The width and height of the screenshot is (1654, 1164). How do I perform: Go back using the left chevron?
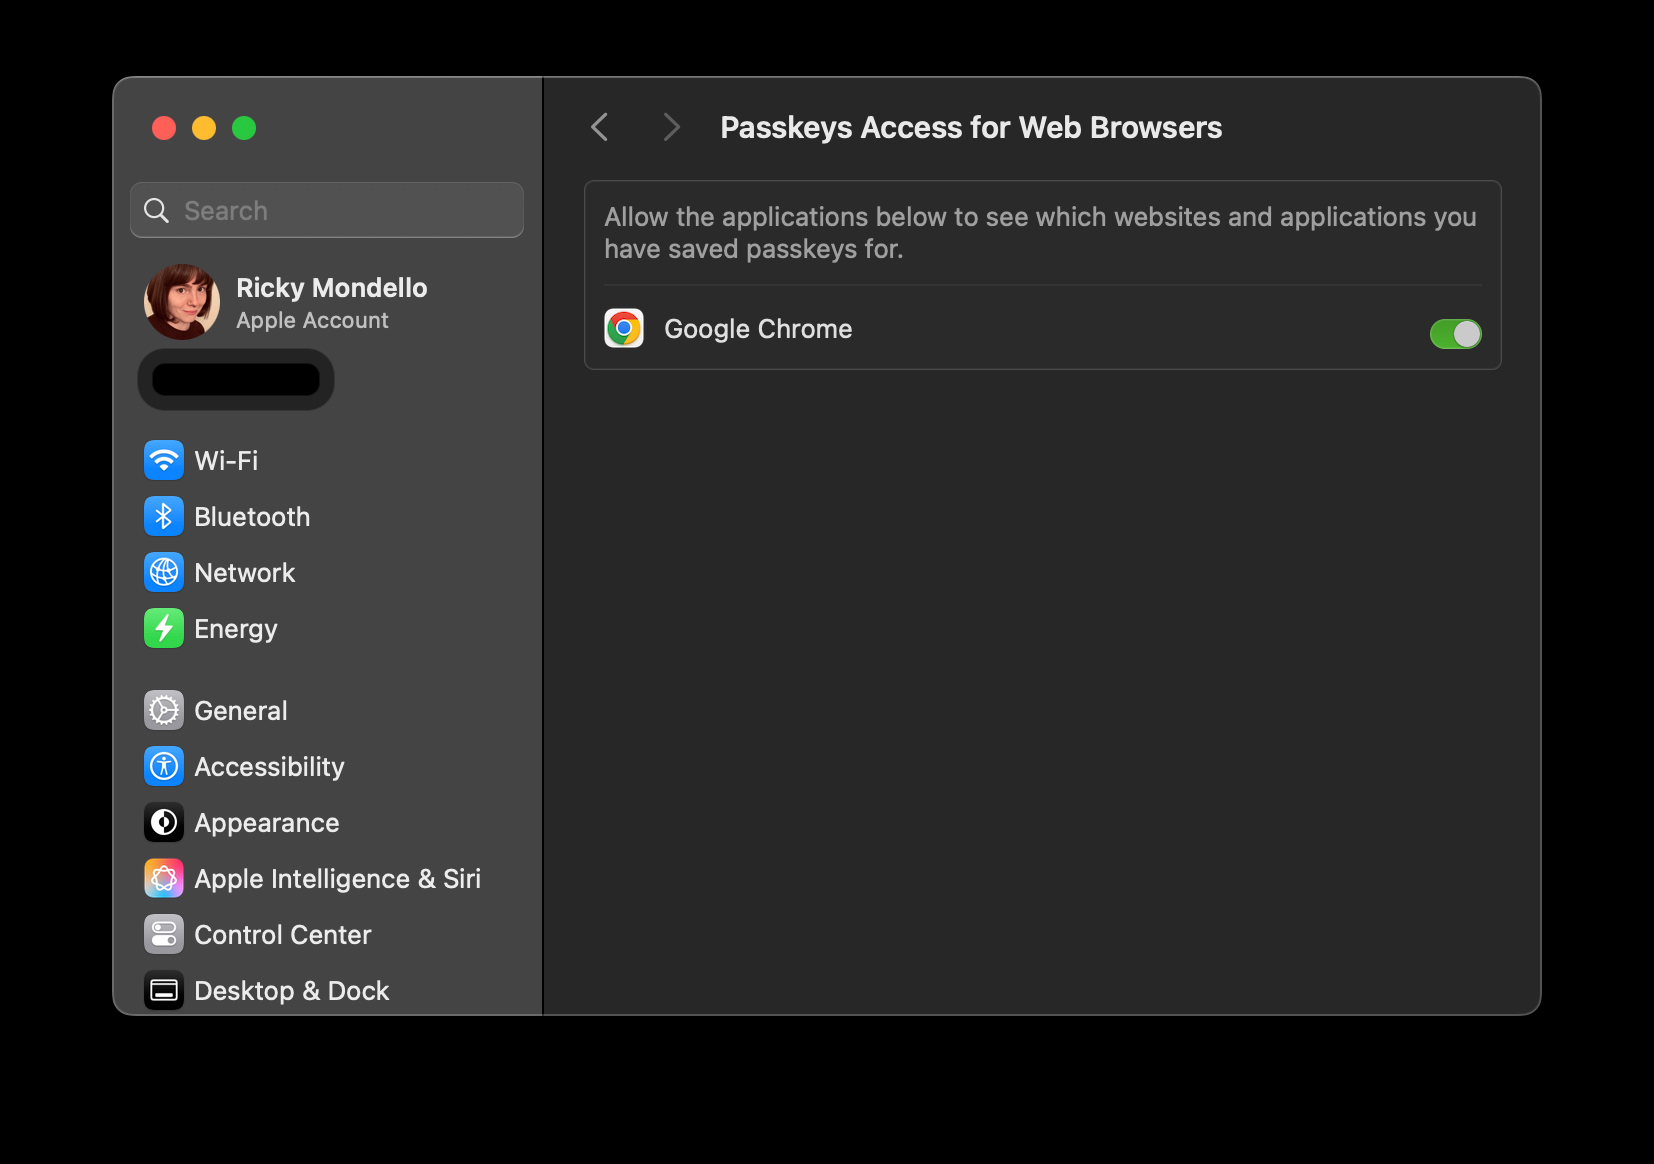[600, 127]
